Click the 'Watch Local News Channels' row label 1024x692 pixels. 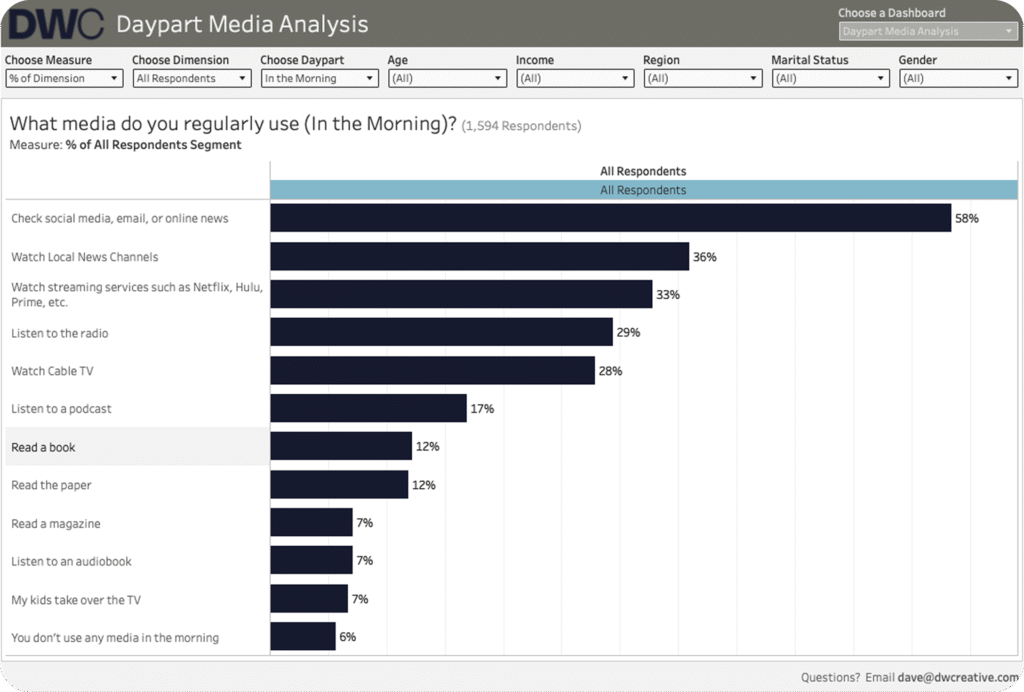(84, 257)
